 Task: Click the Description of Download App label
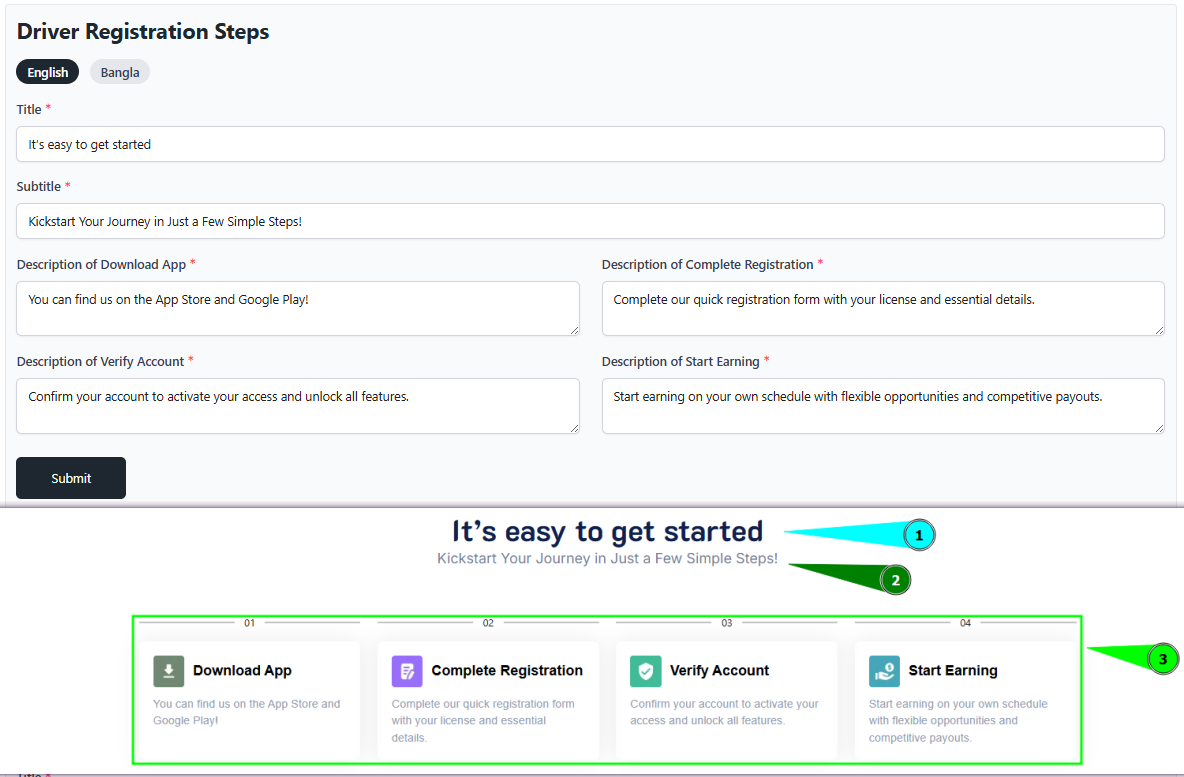pos(101,264)
